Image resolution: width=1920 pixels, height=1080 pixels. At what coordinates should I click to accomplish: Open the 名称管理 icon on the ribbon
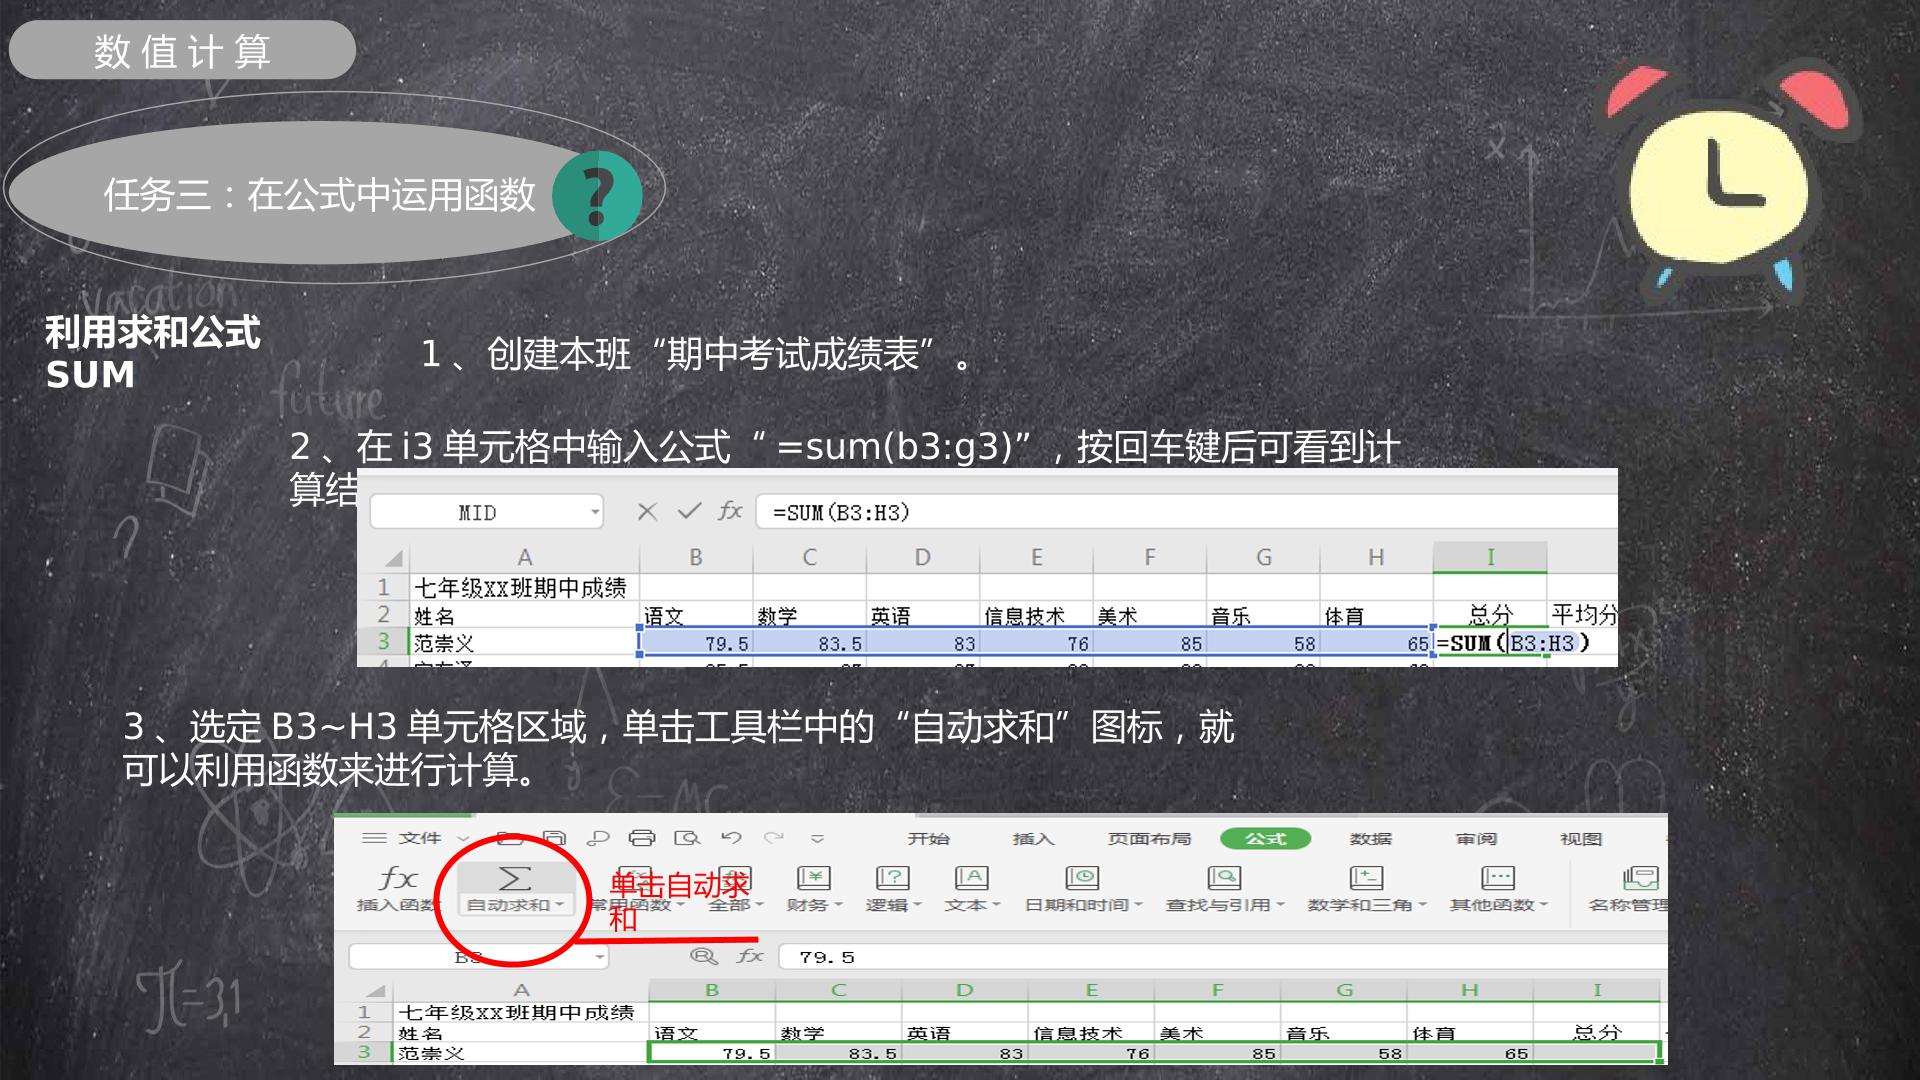pyautogui.click(x=1640, y=878)
